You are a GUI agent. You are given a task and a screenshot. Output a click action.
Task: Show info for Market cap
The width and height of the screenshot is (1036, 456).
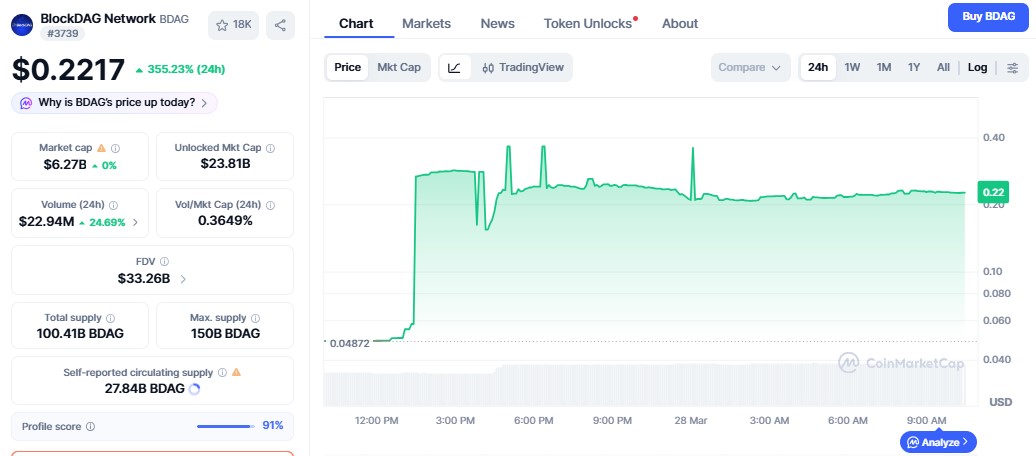[116, 148]
